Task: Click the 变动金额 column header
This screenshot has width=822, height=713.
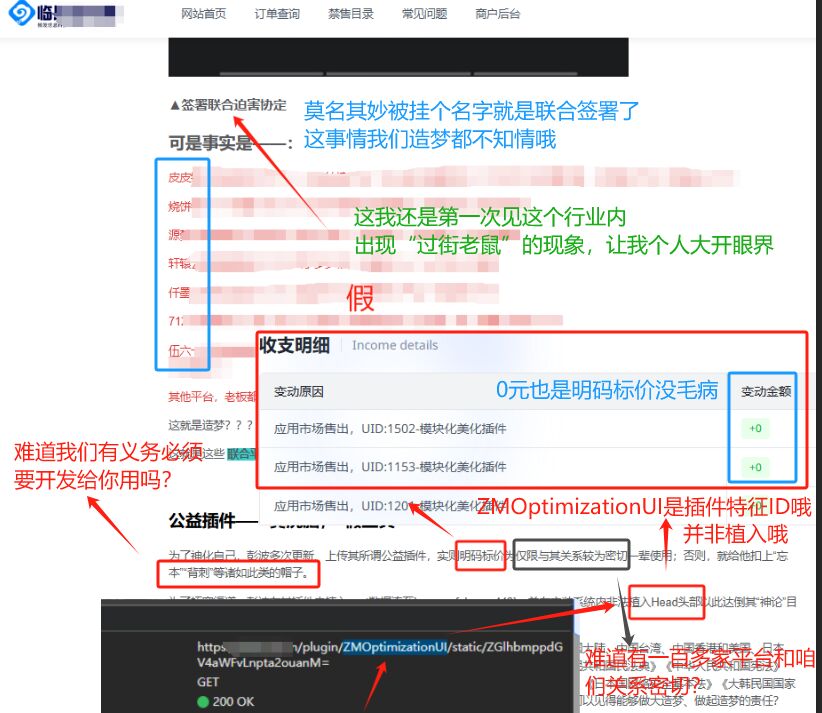Action: point(765,391)
